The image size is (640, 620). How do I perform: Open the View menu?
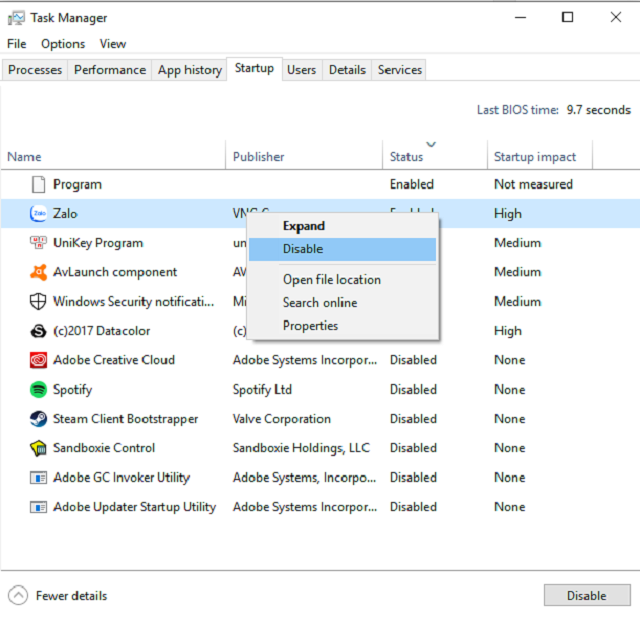(x=113, y=44)
